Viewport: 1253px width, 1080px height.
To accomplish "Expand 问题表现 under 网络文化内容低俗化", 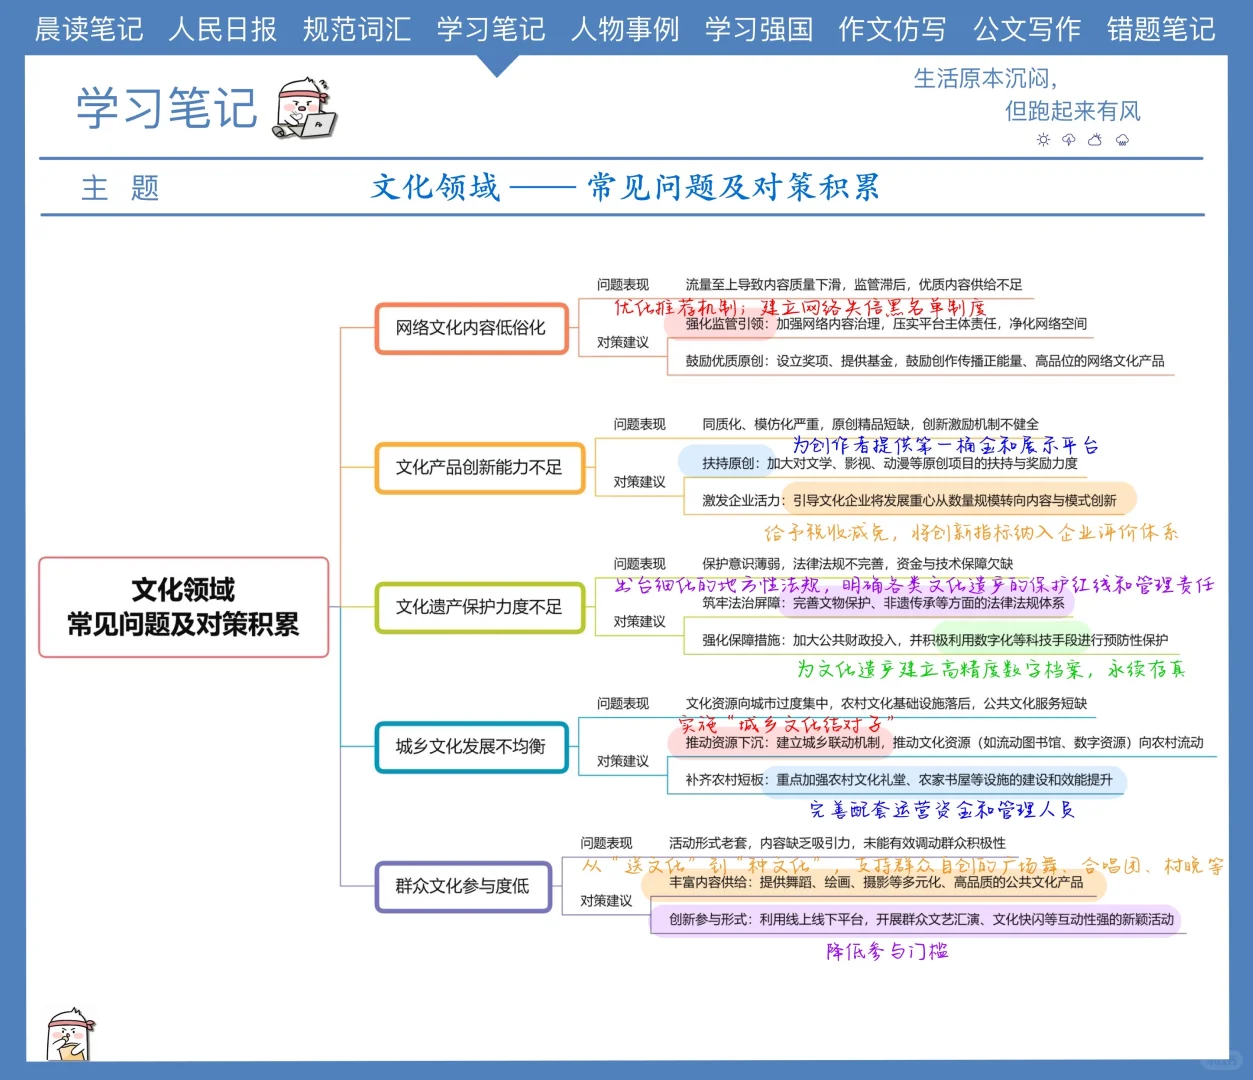I will pos(621,284).
